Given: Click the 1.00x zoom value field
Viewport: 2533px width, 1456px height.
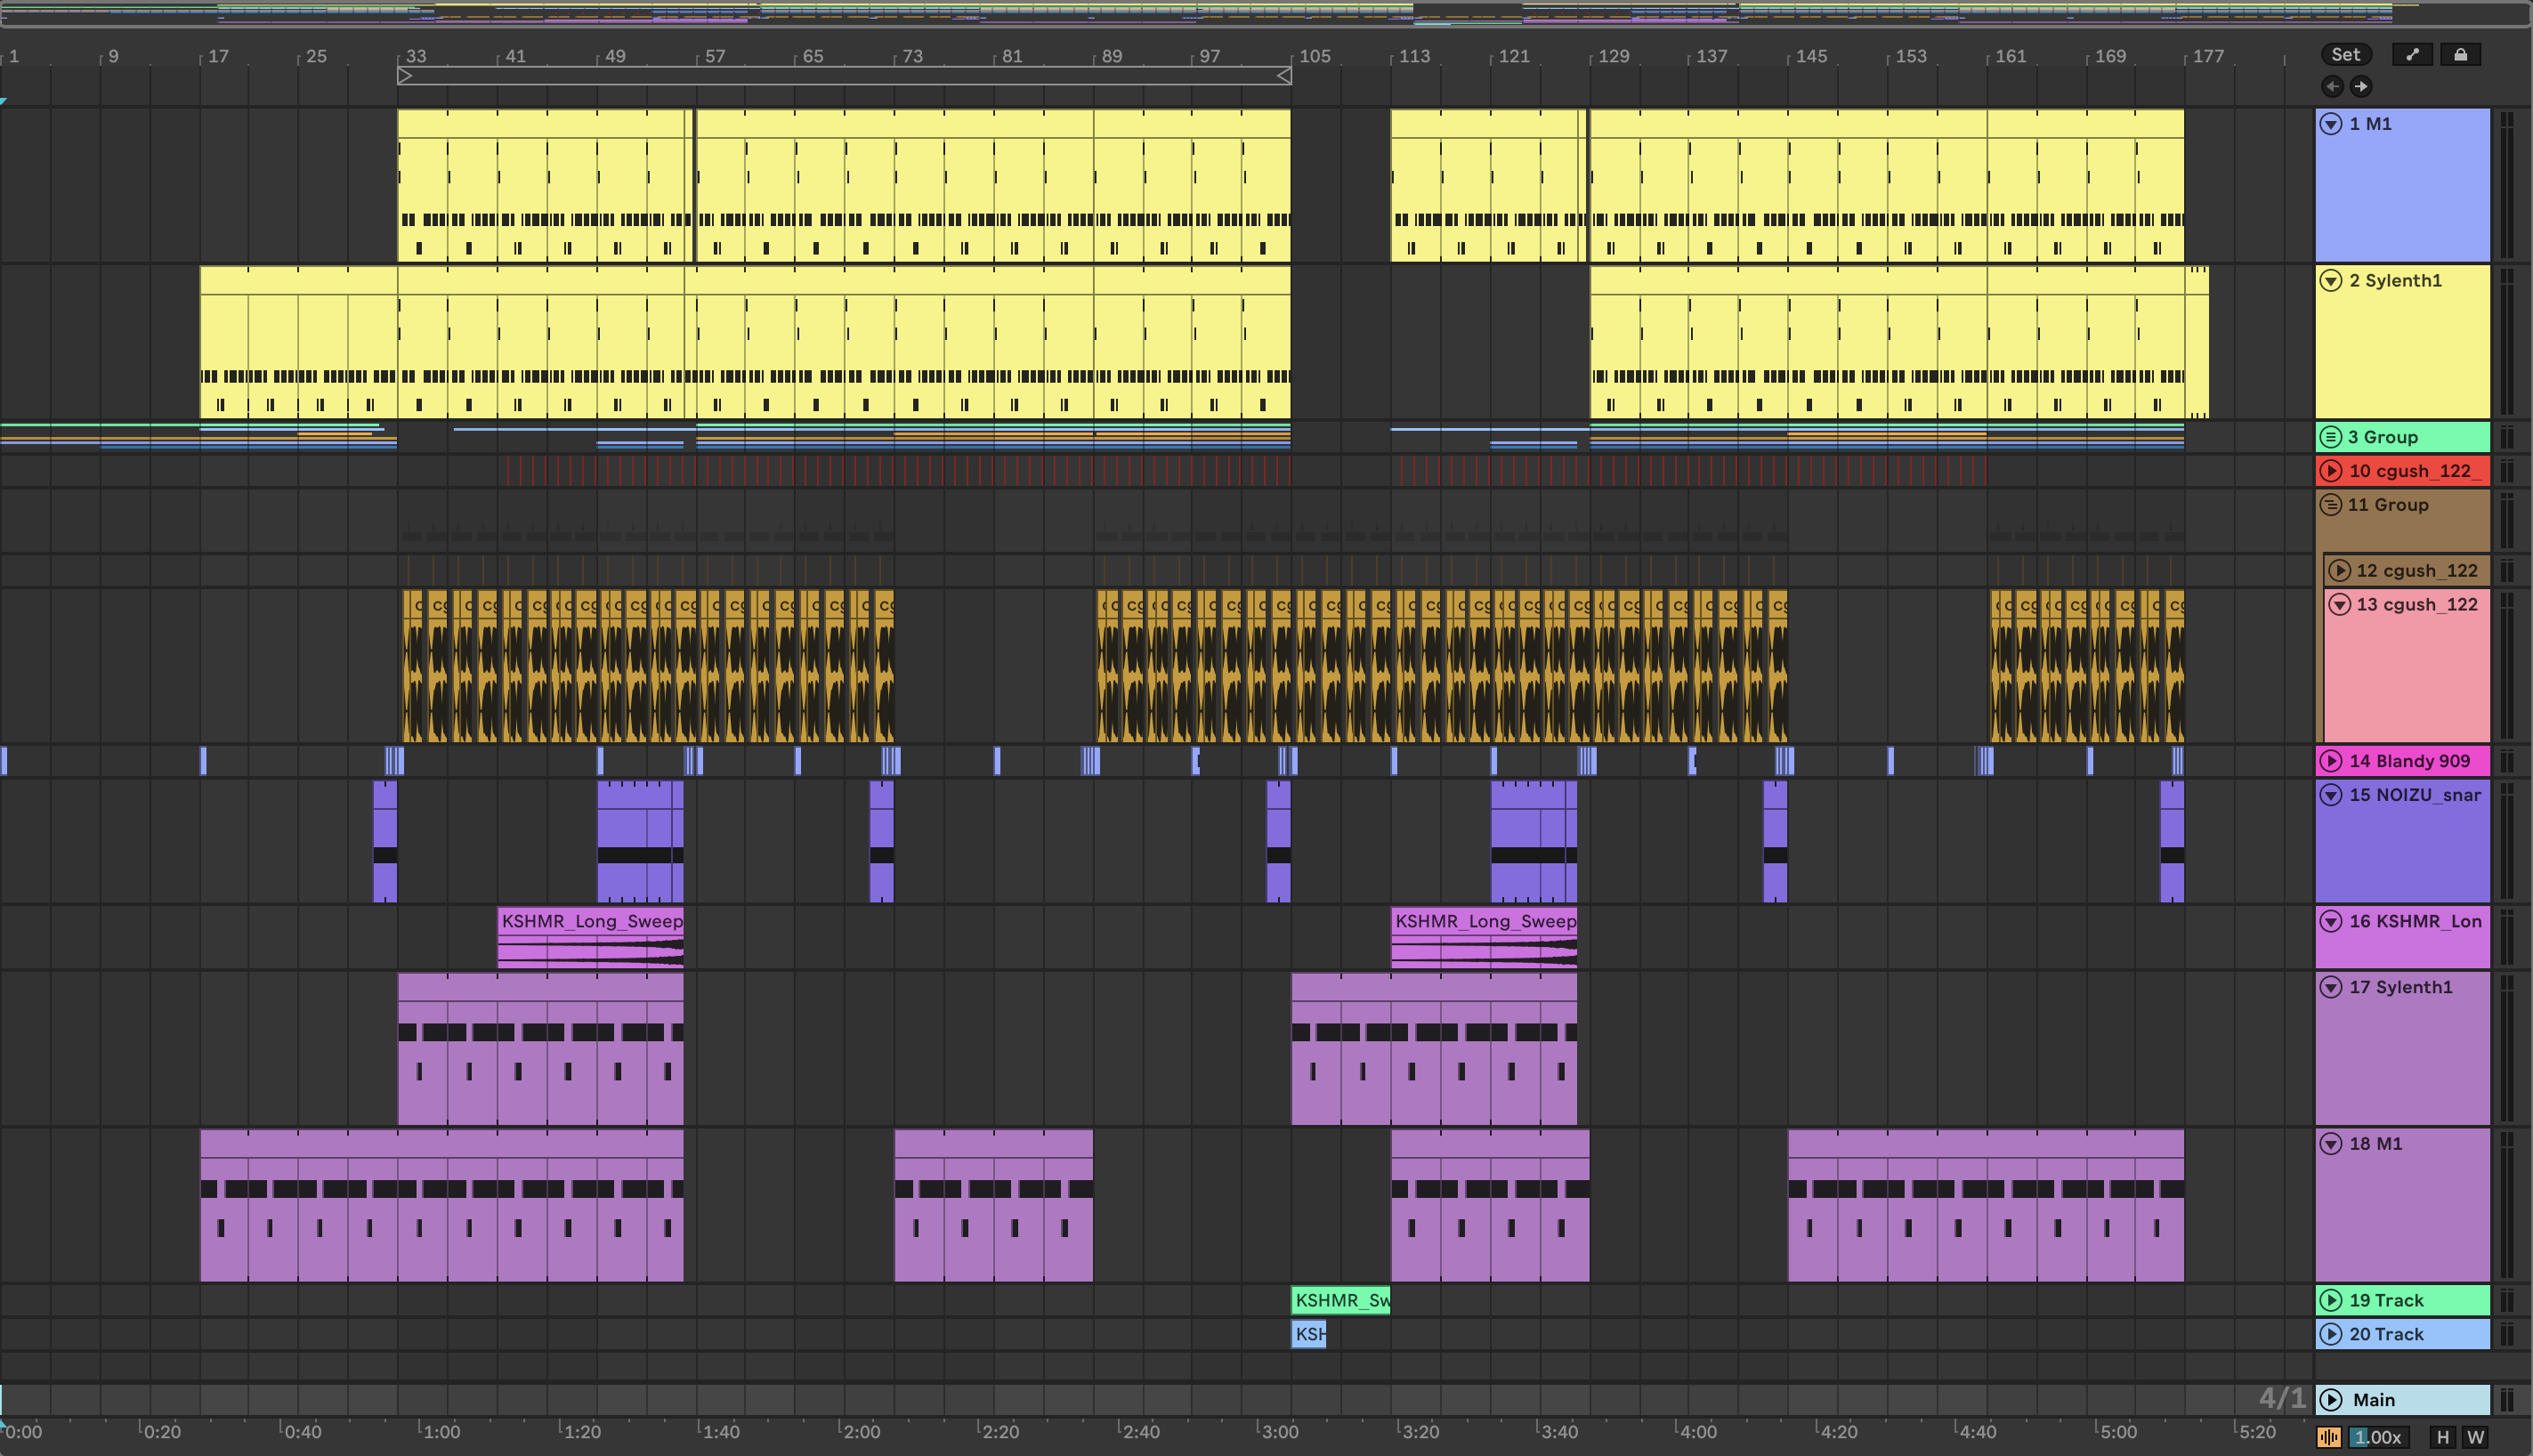Looking at the screenshot, I should click(x=2378, y=1437).
